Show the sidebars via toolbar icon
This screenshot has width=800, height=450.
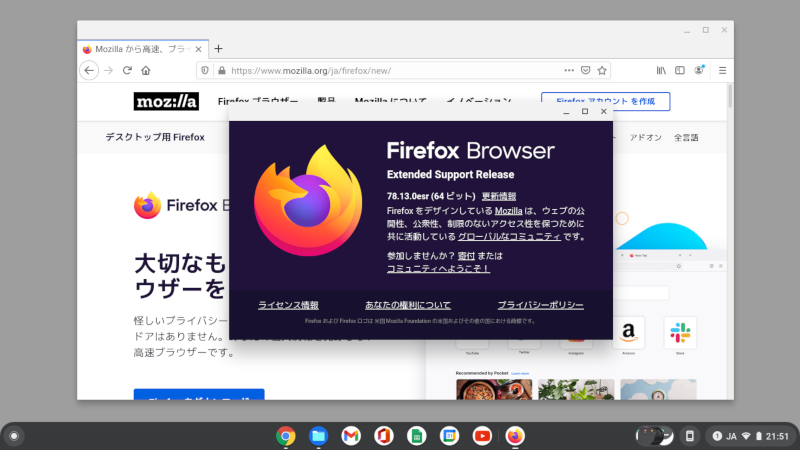point(680,70)
